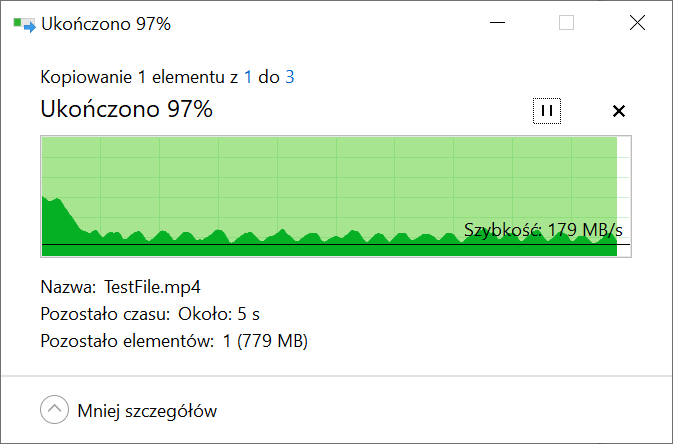Click the Ukończono 97% heading
The image size is (673, 444).
(x=127, y=109)
